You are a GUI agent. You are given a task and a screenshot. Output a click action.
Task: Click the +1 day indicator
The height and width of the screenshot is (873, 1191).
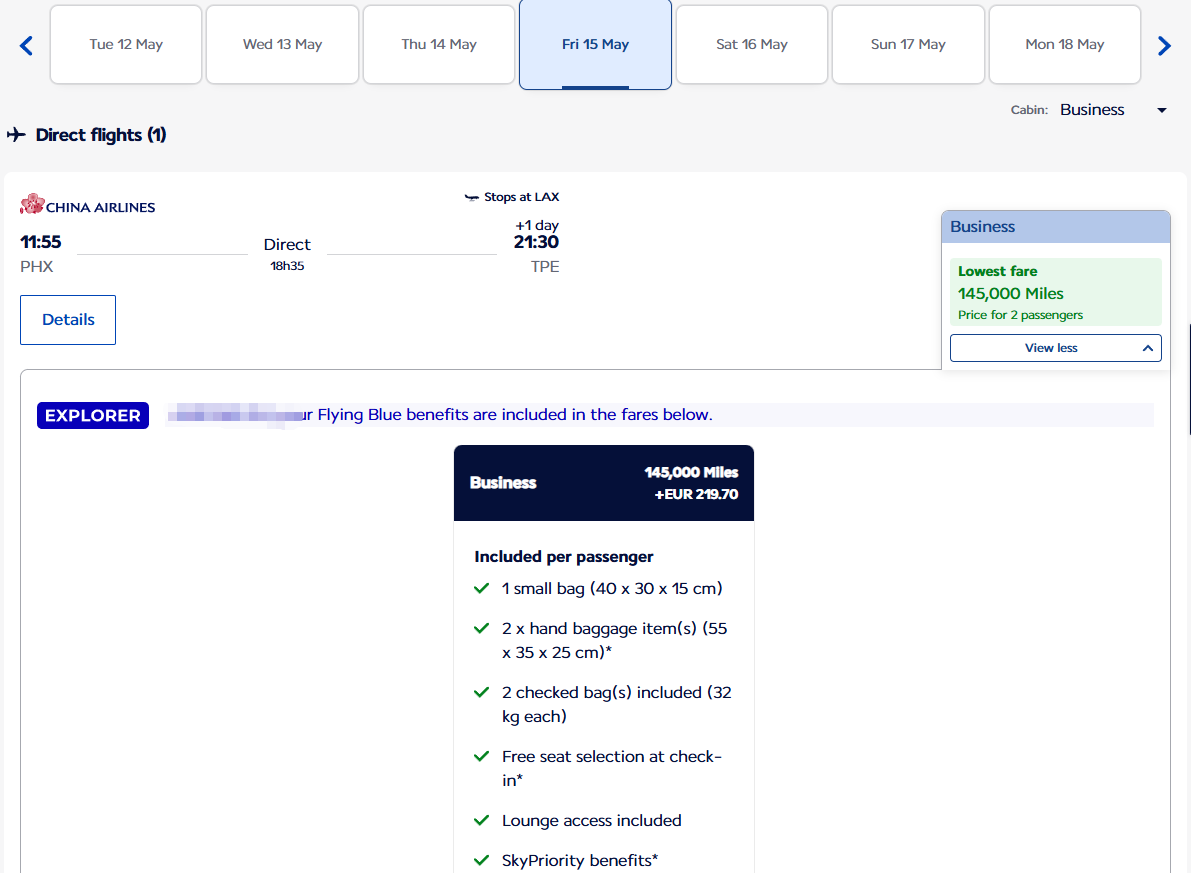pos(537,225)
